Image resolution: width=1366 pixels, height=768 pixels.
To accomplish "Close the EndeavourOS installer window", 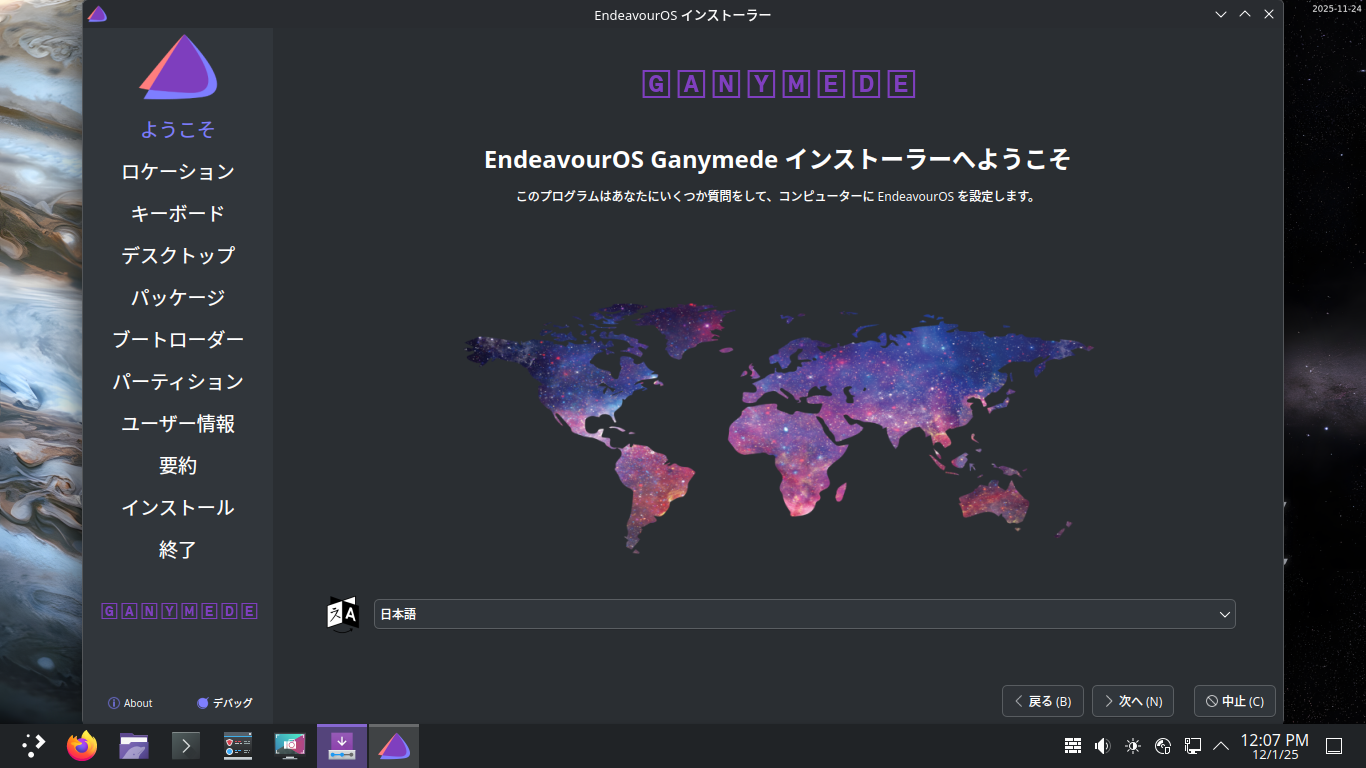I will coord(1269,14).
